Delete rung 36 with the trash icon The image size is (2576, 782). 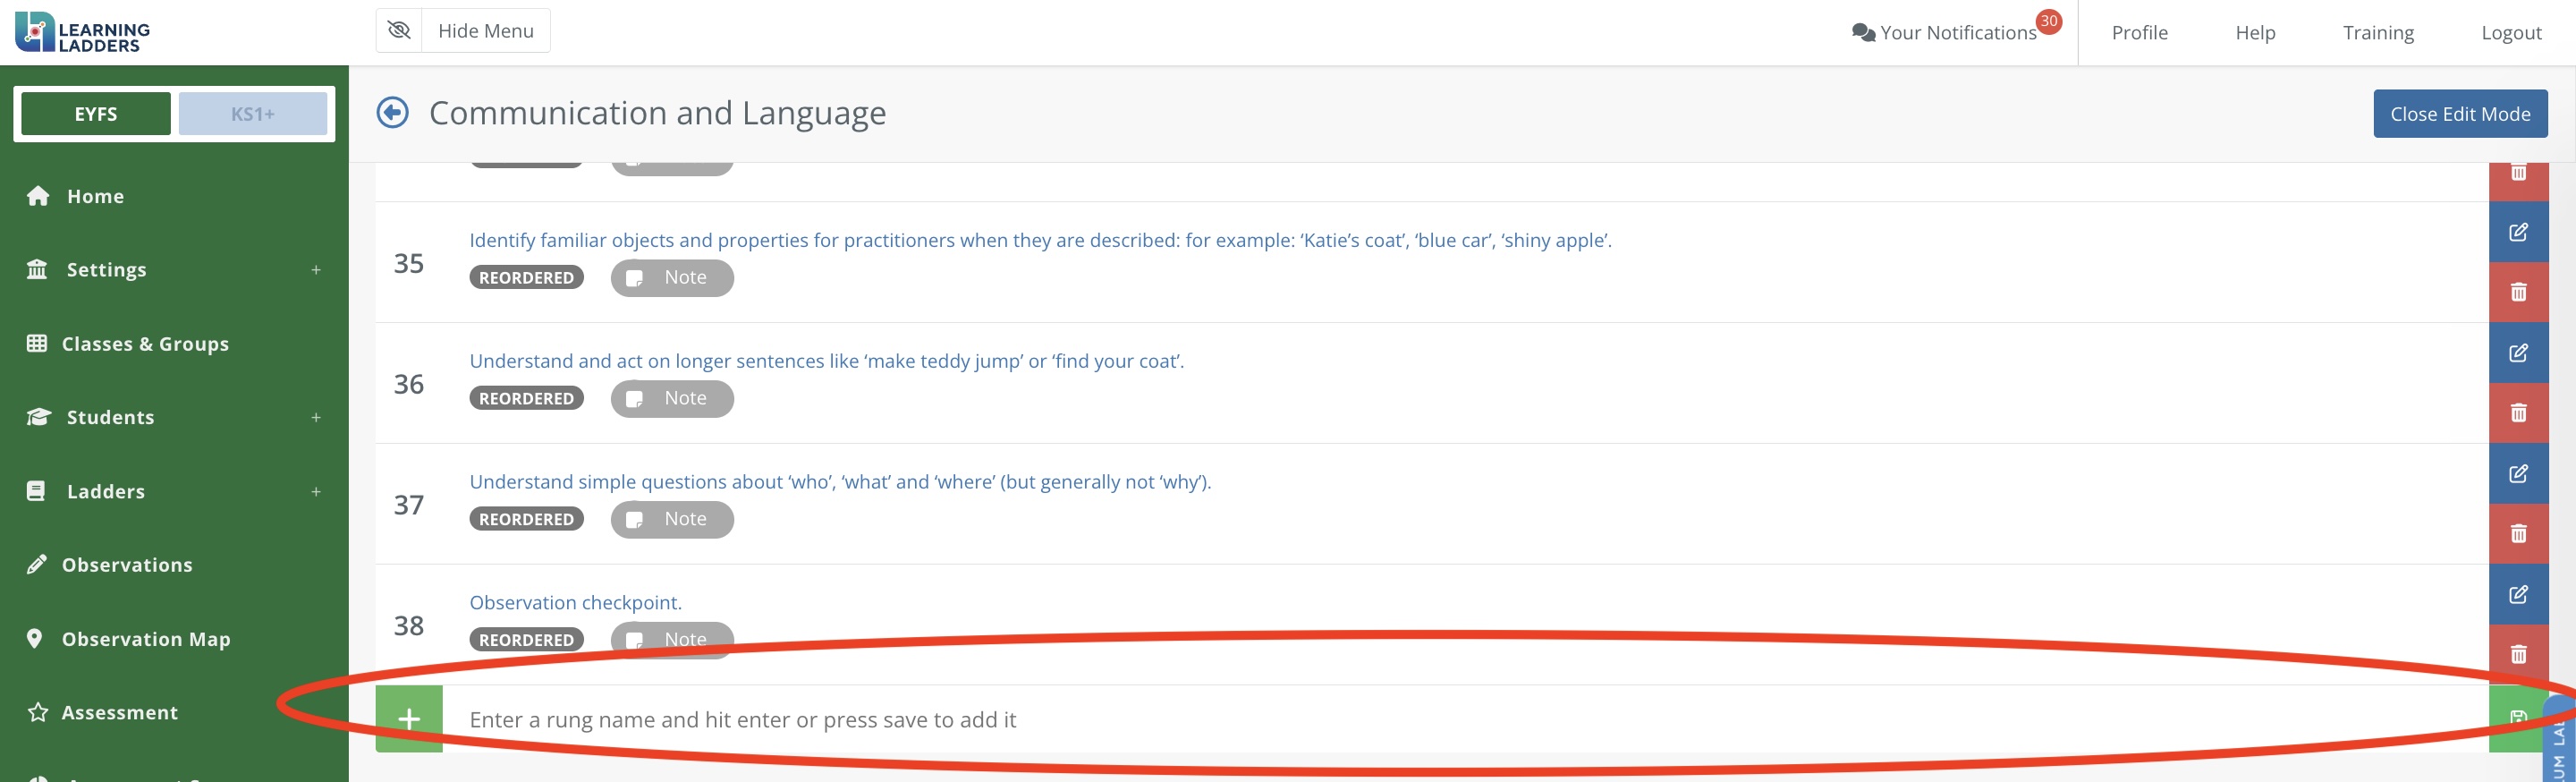click(2518, 413)
